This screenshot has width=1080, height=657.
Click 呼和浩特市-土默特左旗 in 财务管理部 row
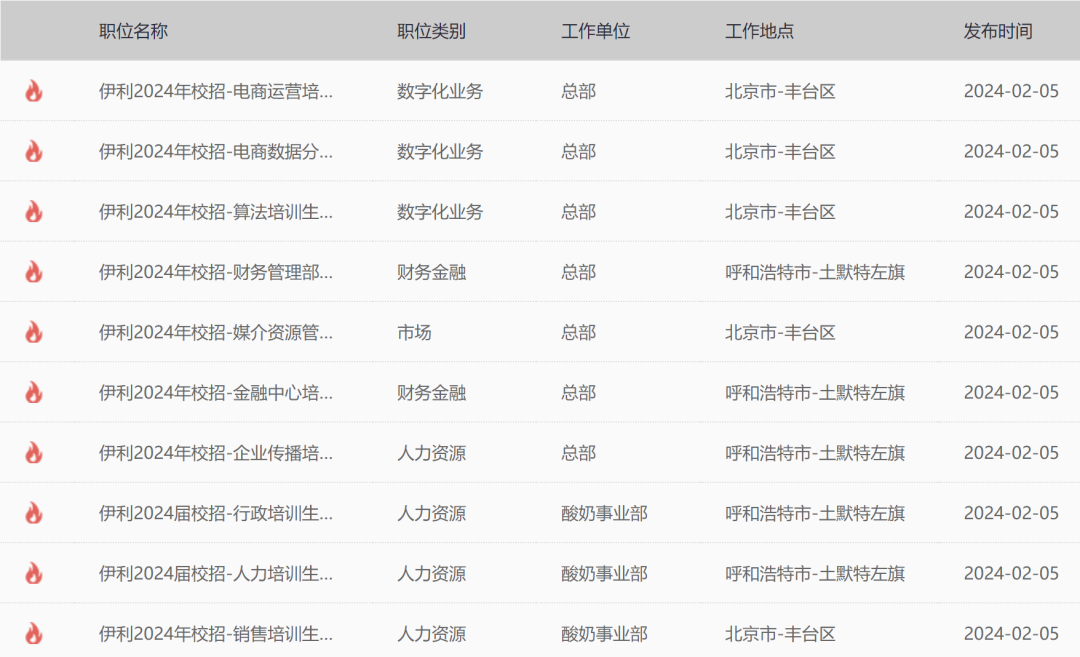pyautogui.click(x=815, y=272)
